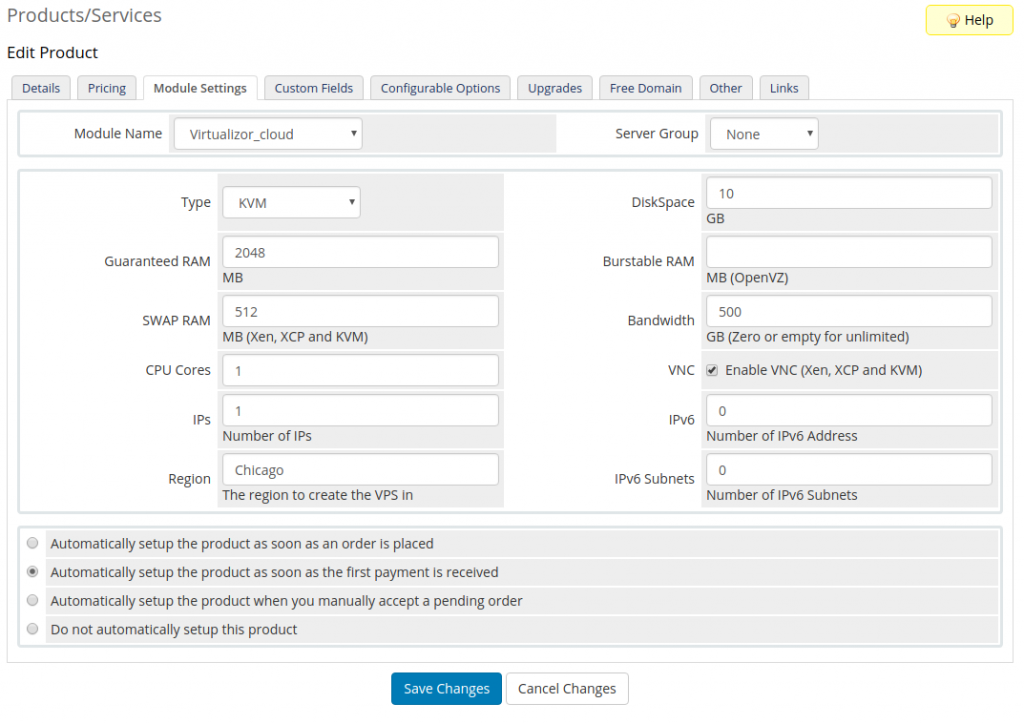Open the Other tab
The image size is (1024, 724).
coord(726,88)
